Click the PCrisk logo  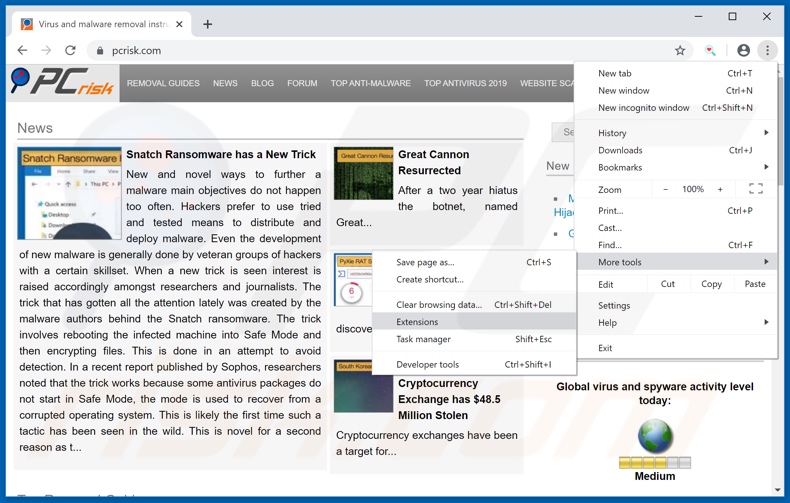pos(62,82)
